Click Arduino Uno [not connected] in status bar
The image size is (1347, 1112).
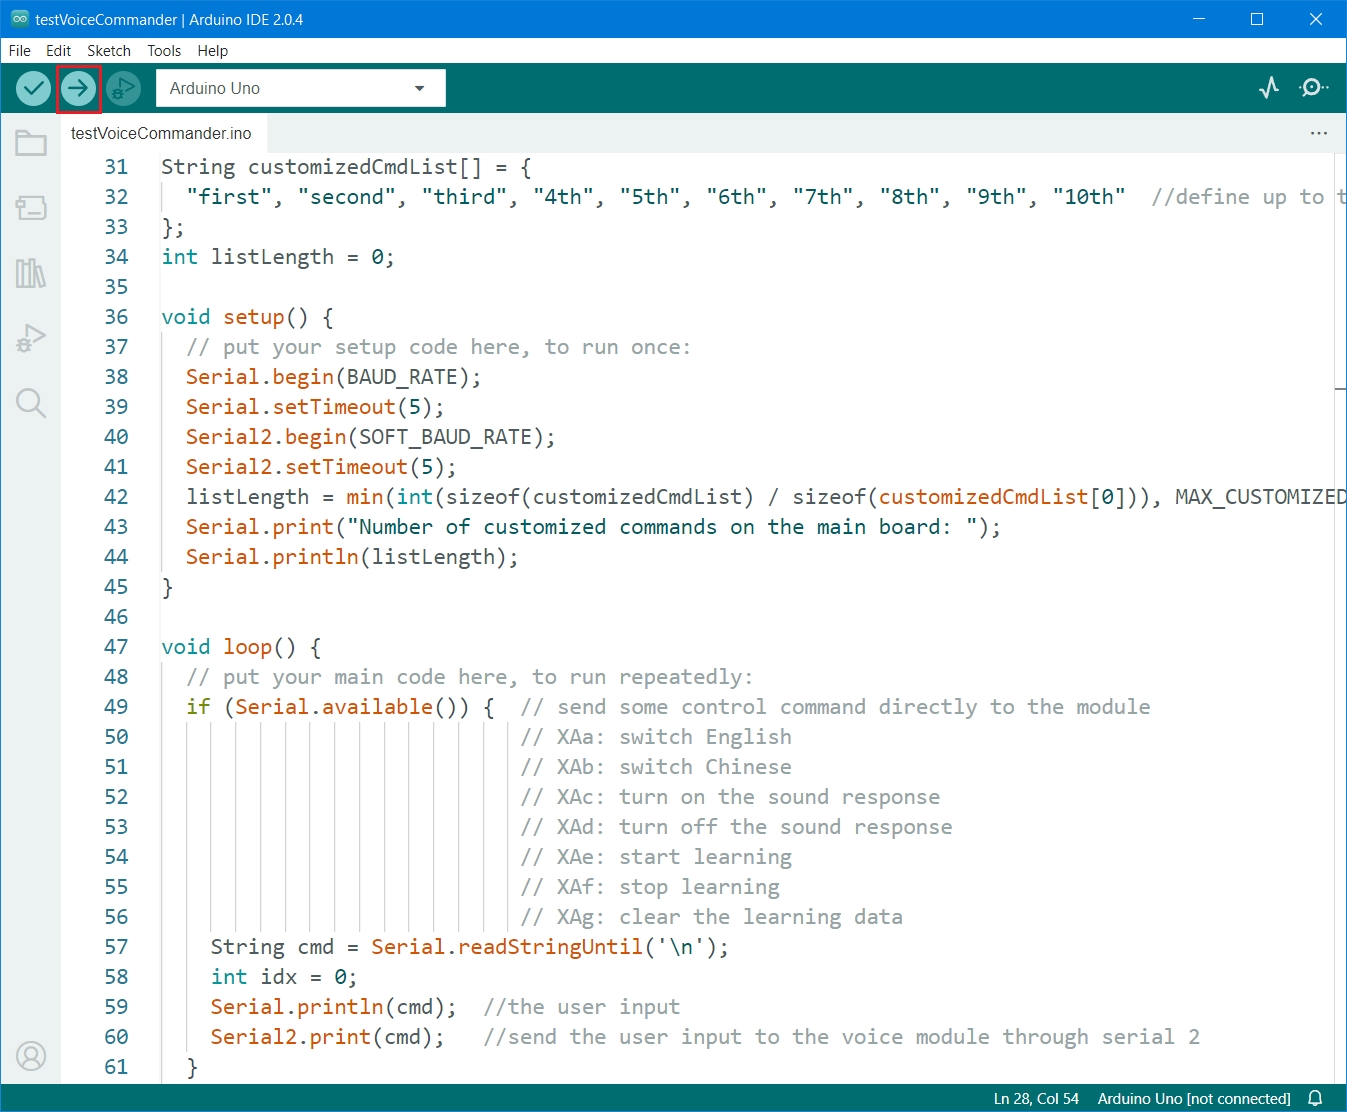[1193, 1098]
